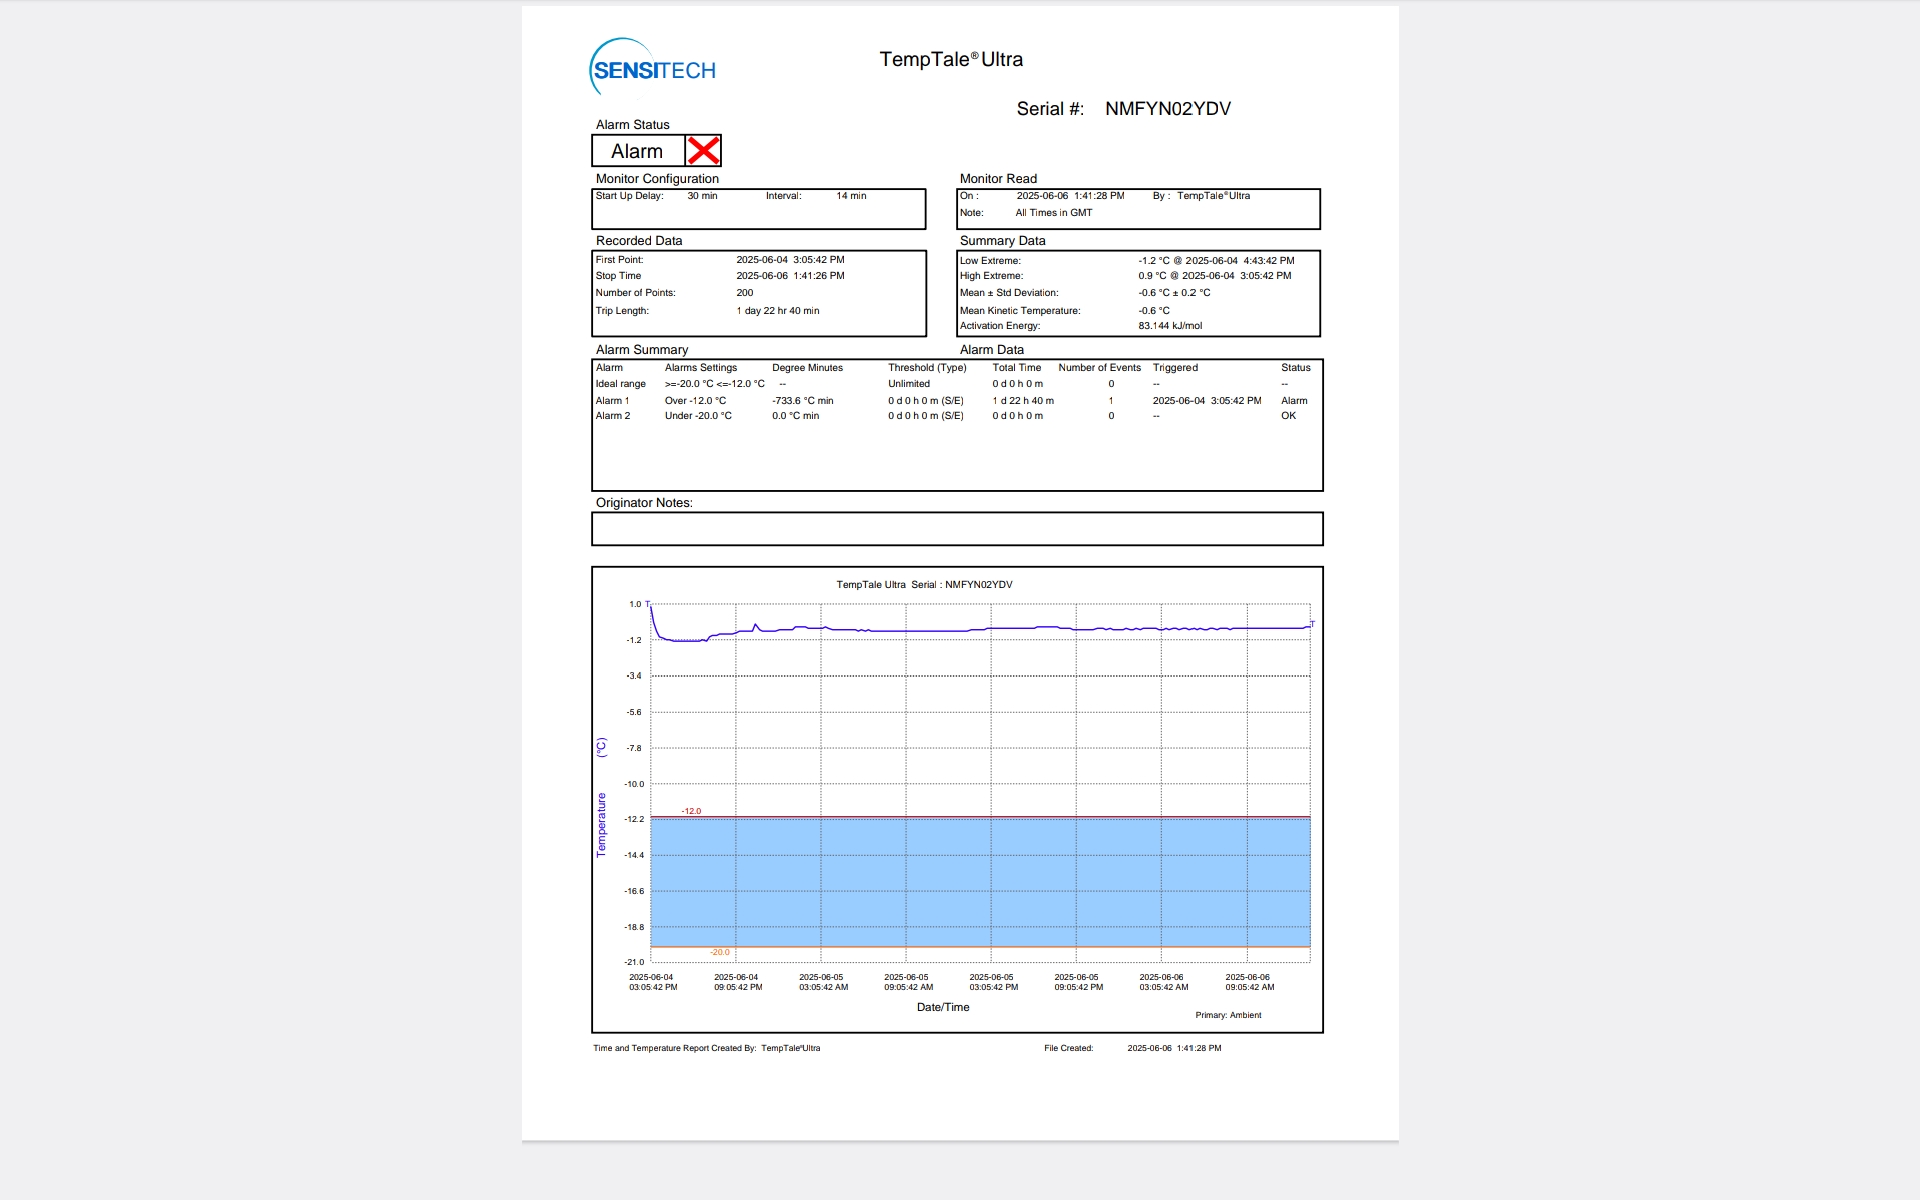Click the Temperature y-axis label

(x=601, y=825)
